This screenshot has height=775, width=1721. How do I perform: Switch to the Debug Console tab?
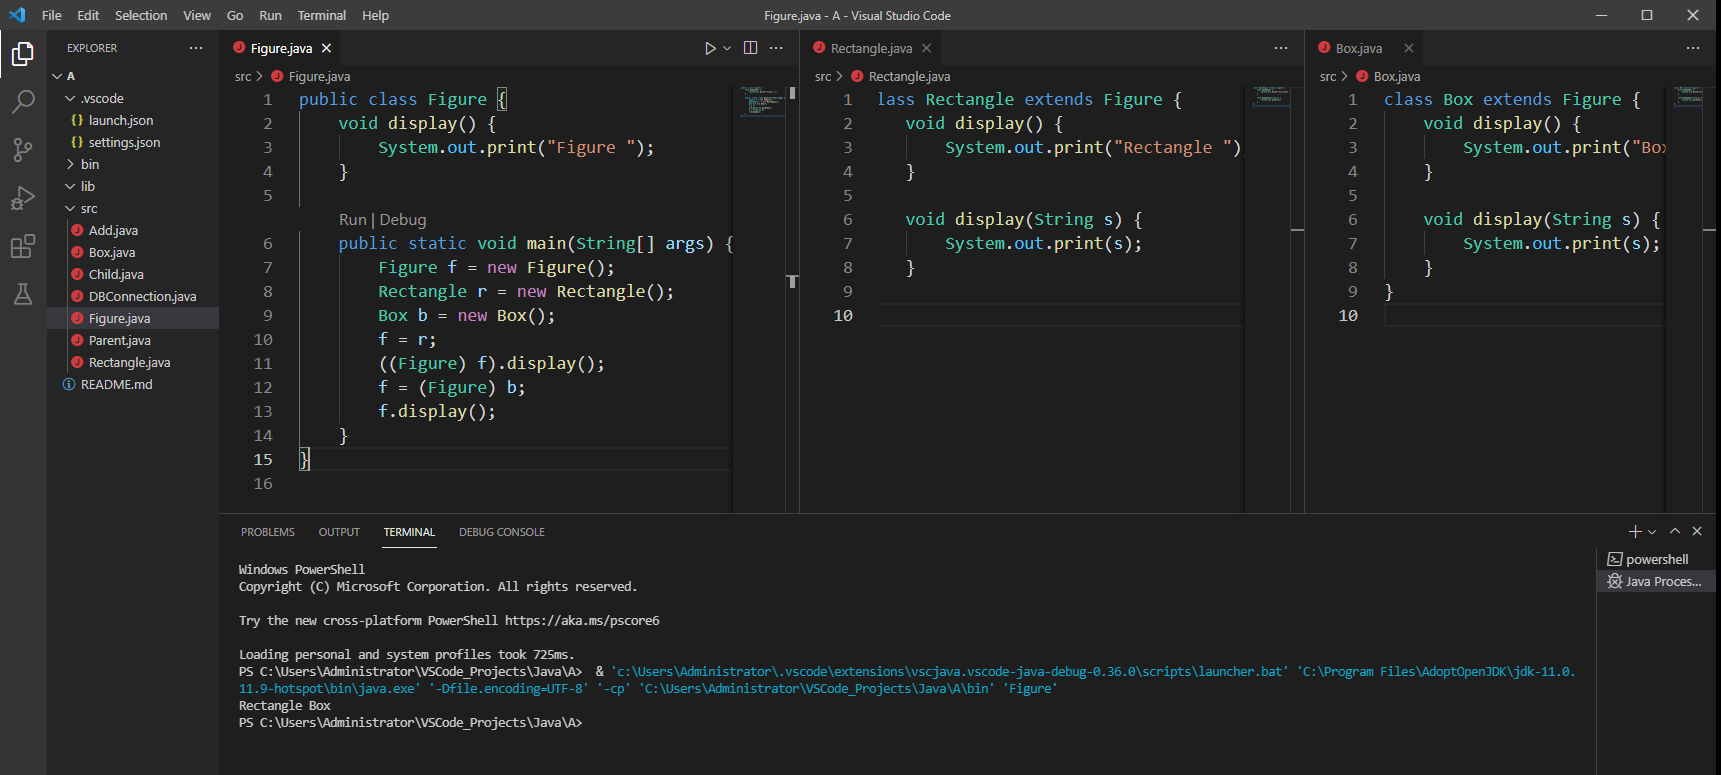coord(502,532)
